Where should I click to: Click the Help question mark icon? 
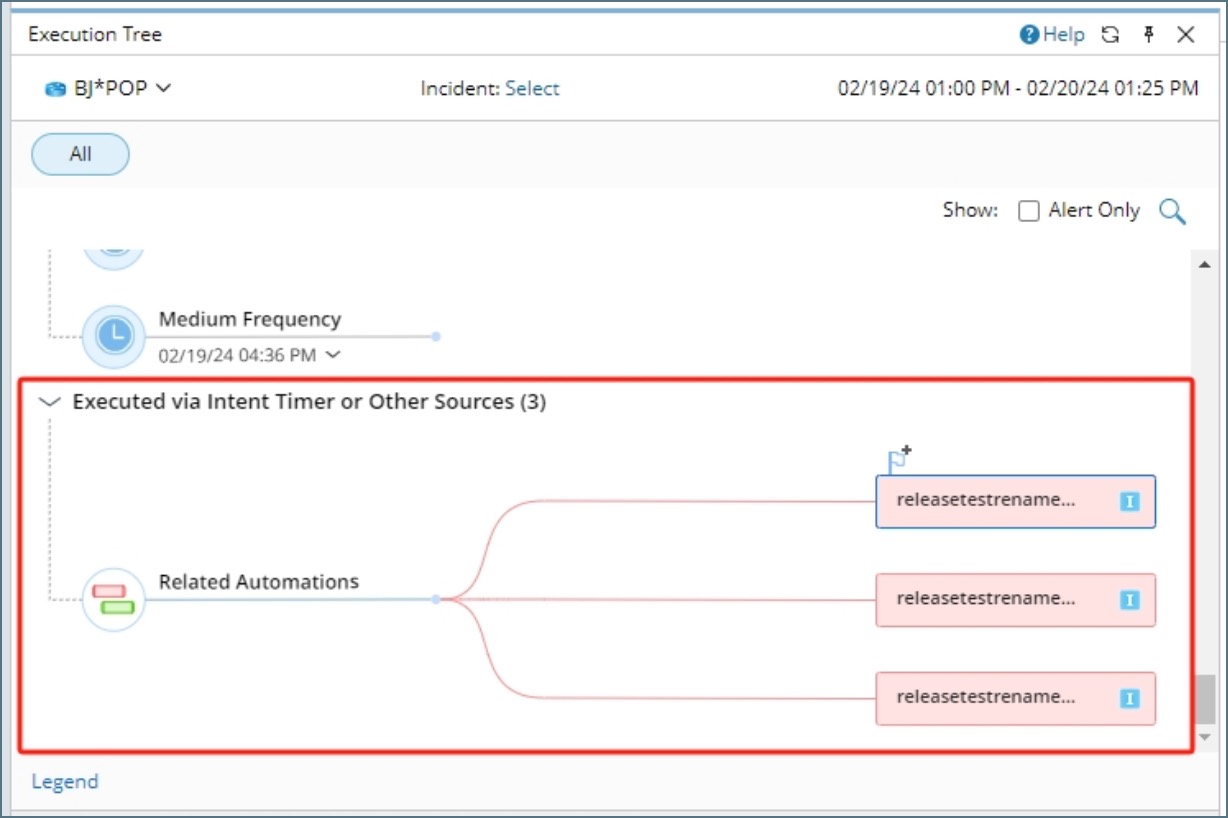(x=1029, y=35)
